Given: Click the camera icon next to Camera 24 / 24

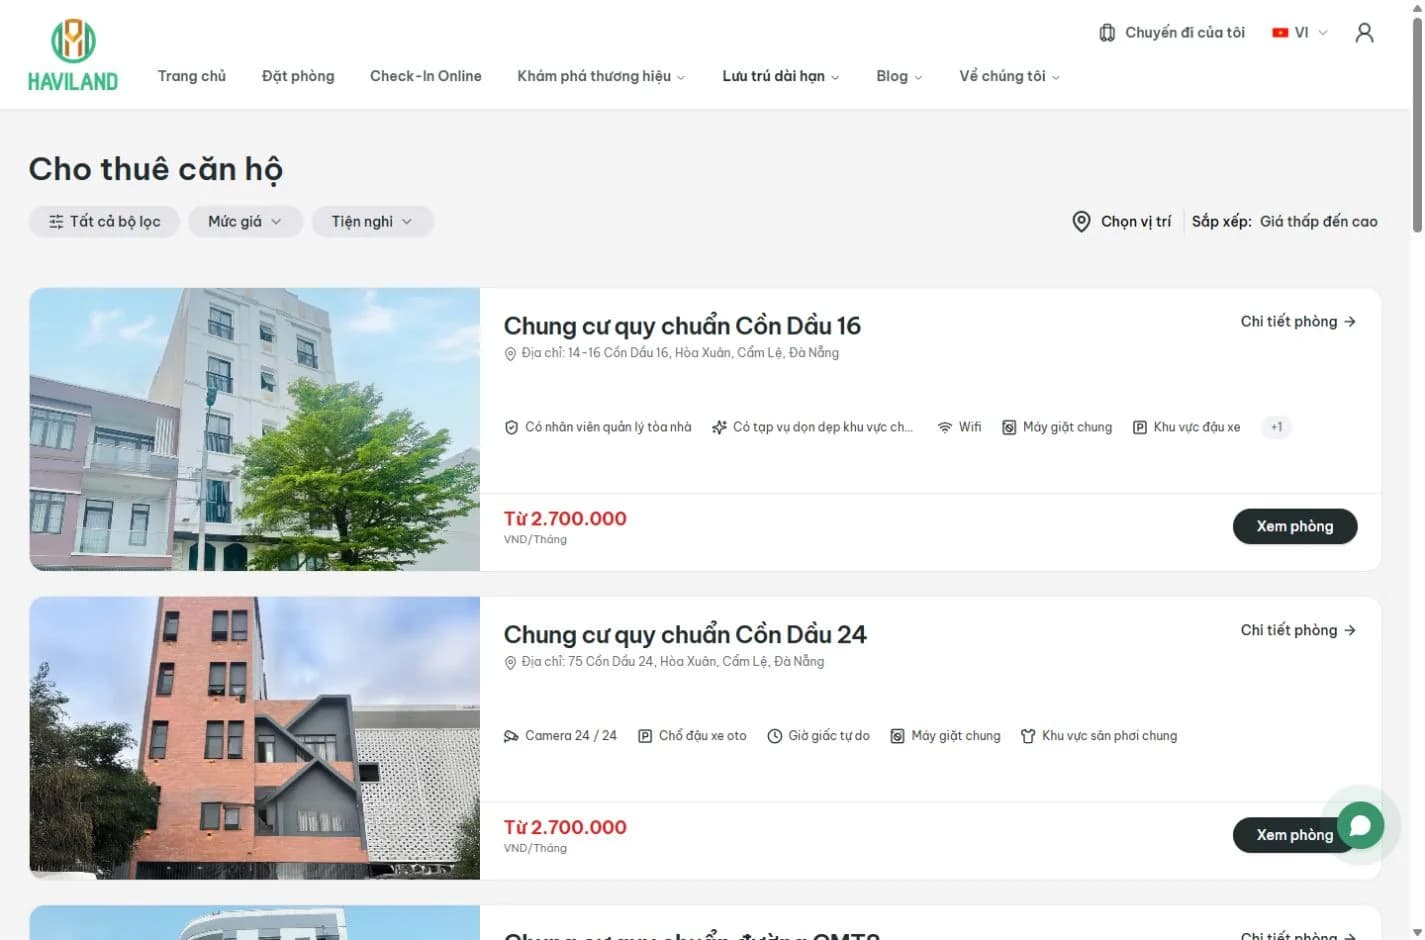Looking at the screenshot, I should (x=511, y=736).
